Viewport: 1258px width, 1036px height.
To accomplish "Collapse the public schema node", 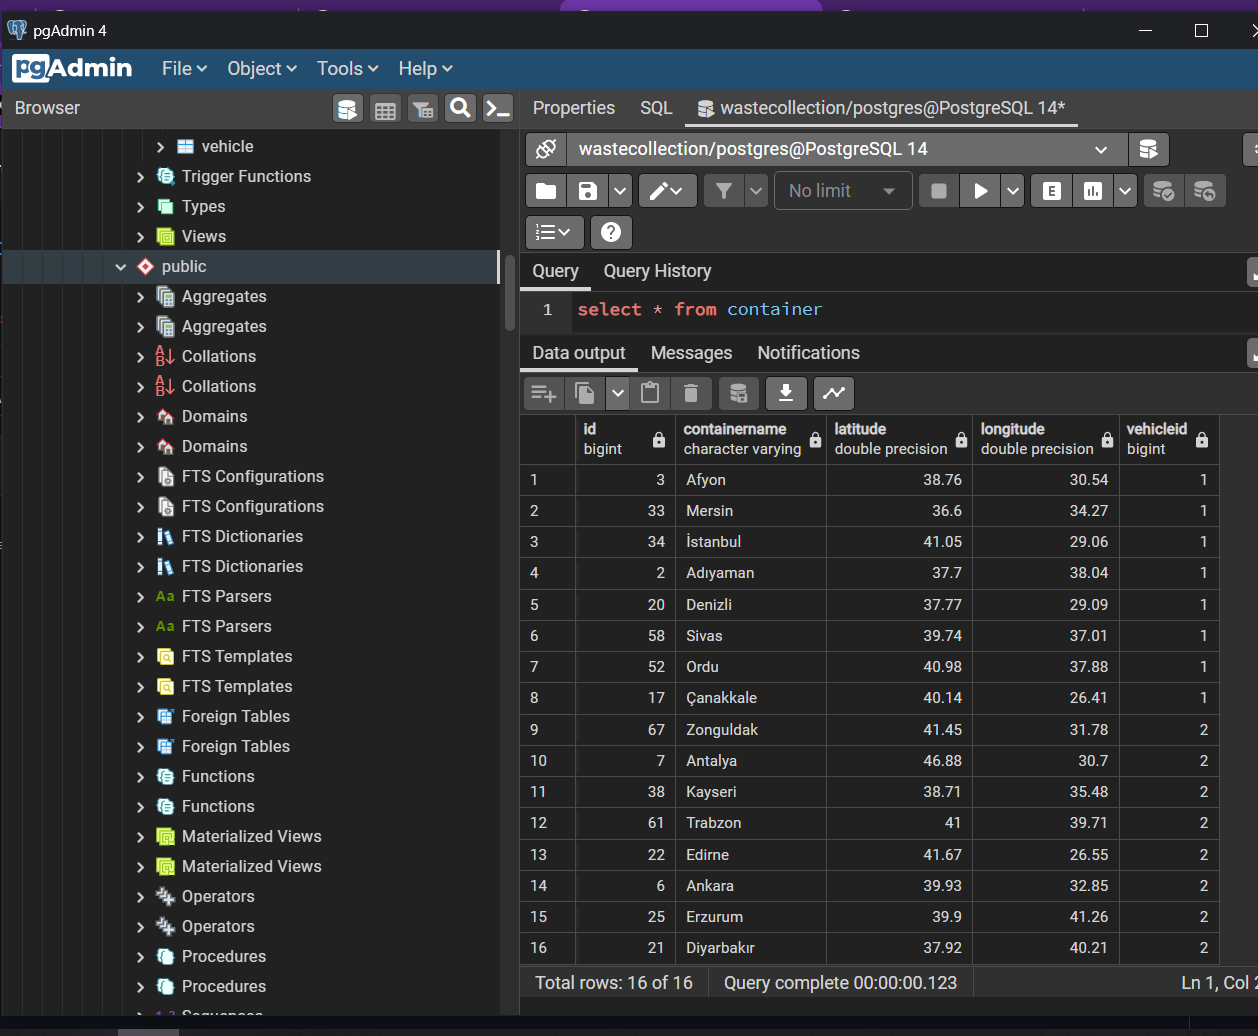I will point(121,267).
